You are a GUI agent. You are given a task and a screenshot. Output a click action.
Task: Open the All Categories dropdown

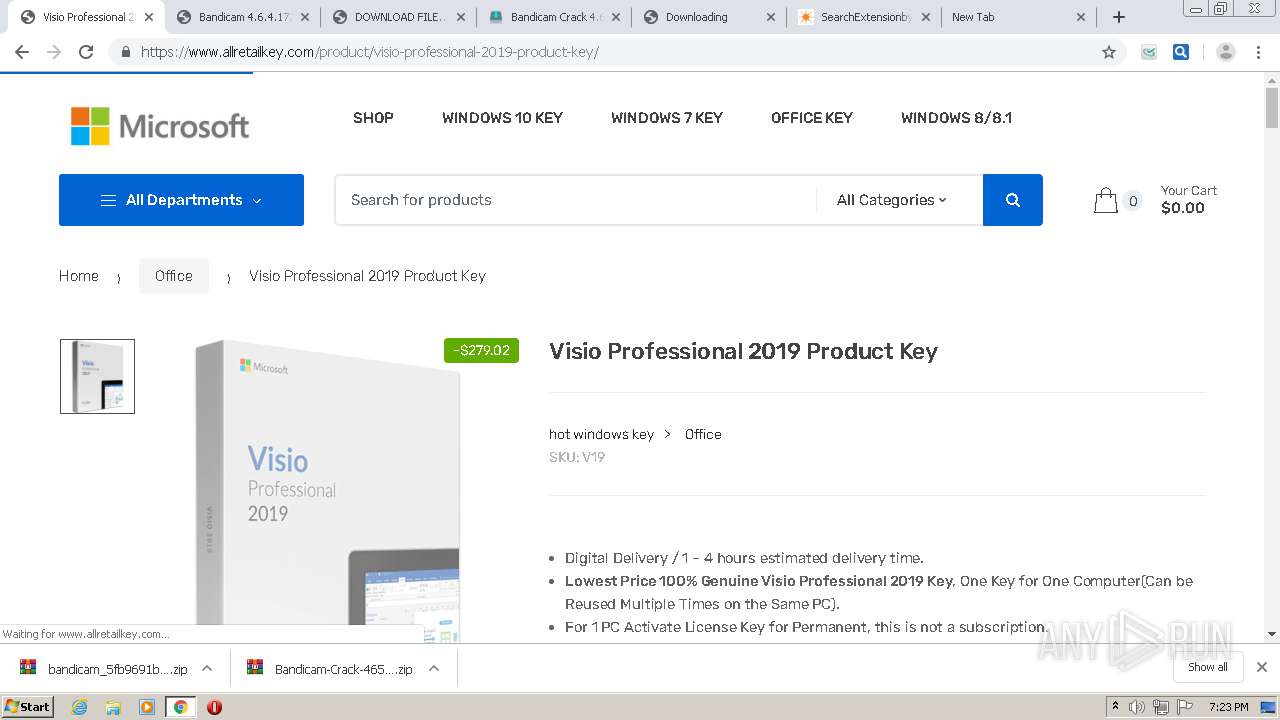pyautogui.click(x=891, y=200)
